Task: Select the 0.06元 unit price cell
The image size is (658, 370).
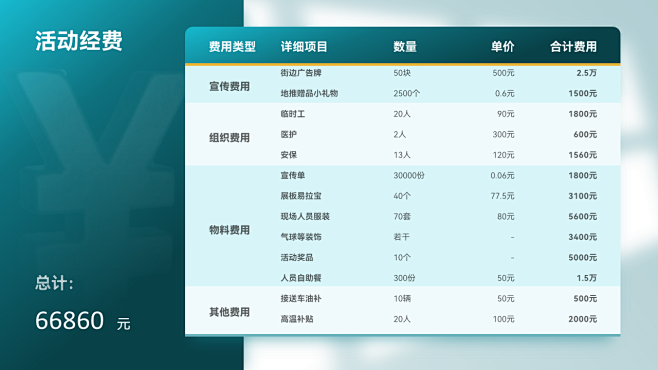Action: pos(502,176)
